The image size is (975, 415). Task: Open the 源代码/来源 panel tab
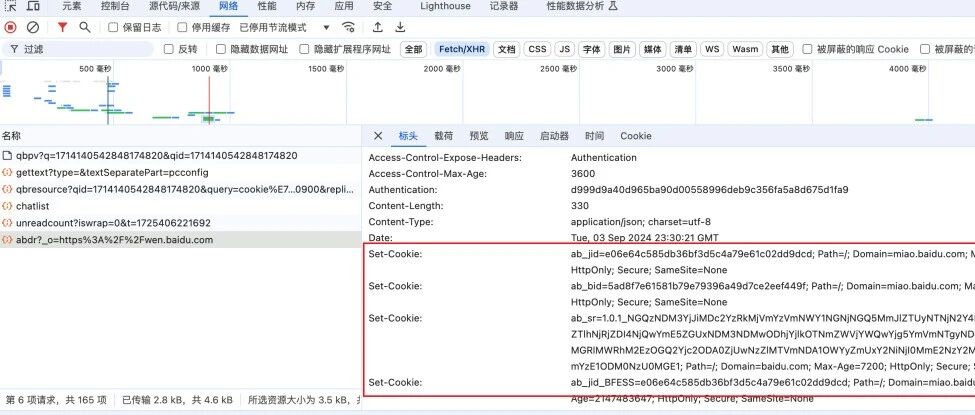[174, 6]
